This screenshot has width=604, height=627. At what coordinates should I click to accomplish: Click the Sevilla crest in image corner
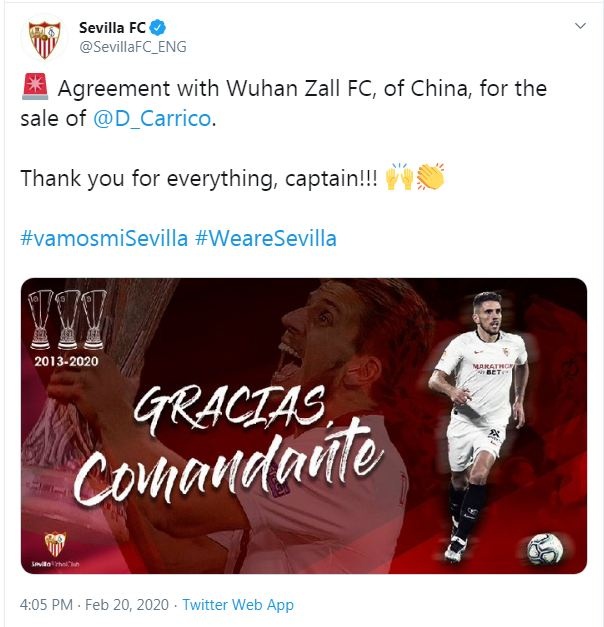(55, 544)
